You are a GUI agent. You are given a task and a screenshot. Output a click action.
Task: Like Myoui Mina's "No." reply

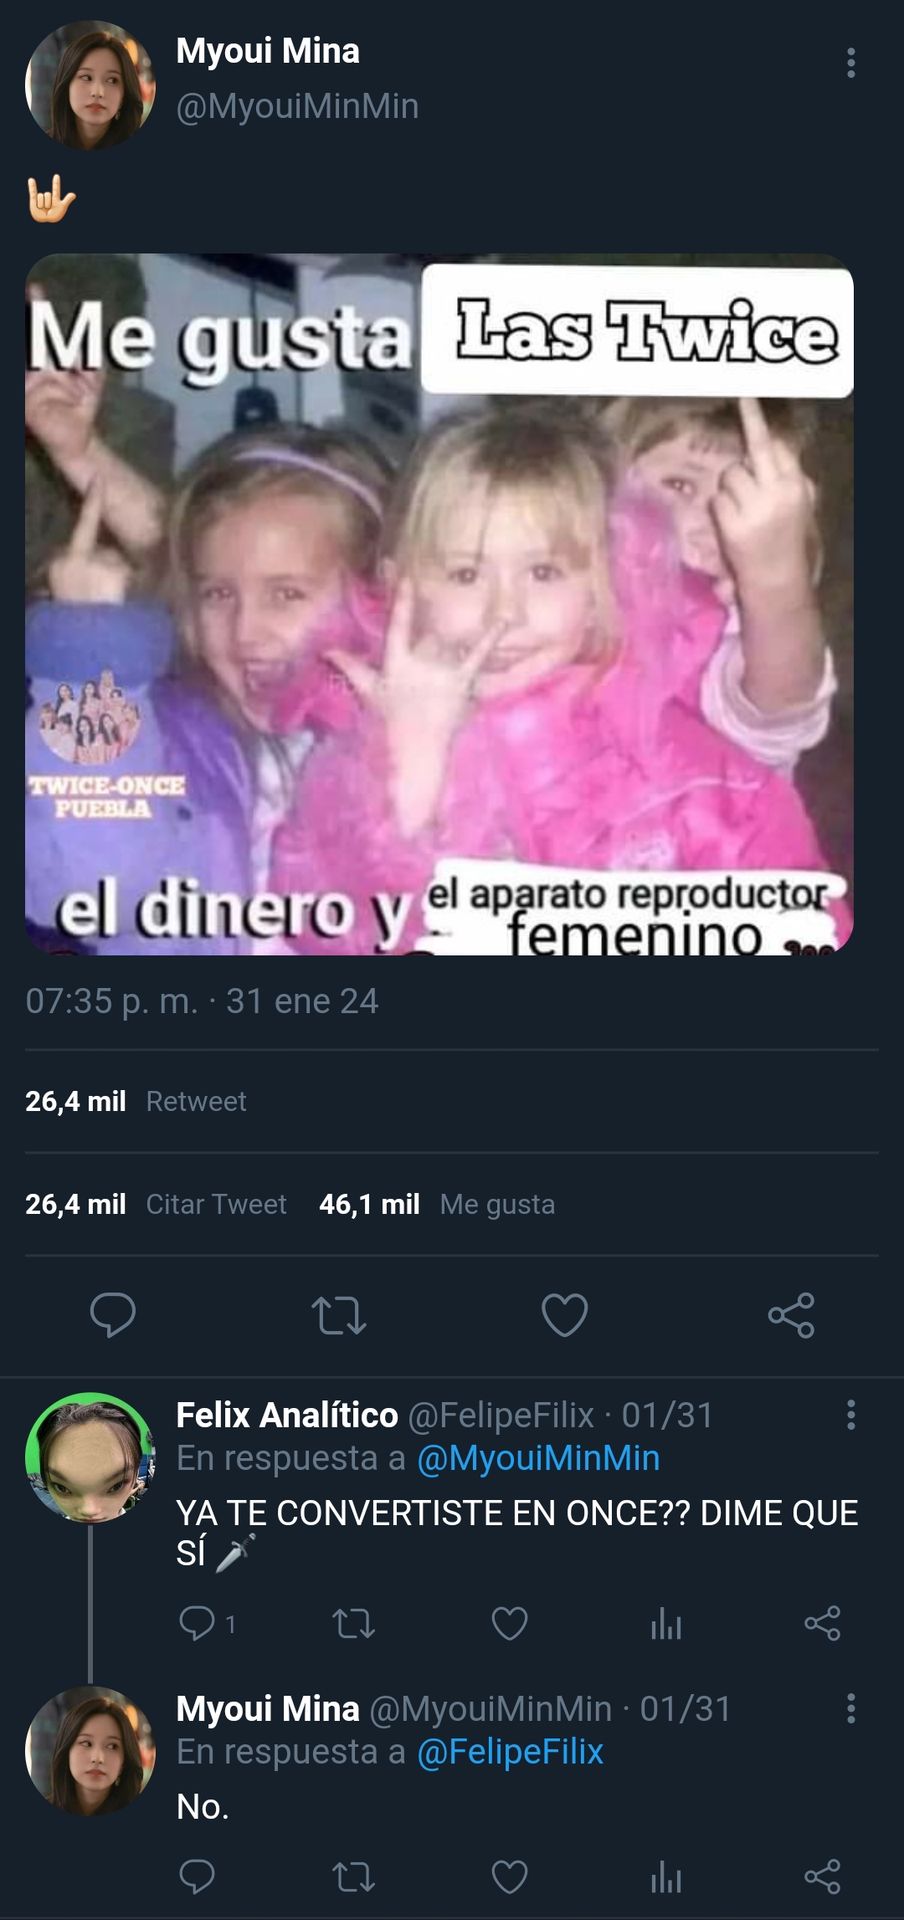(510, 1877)
